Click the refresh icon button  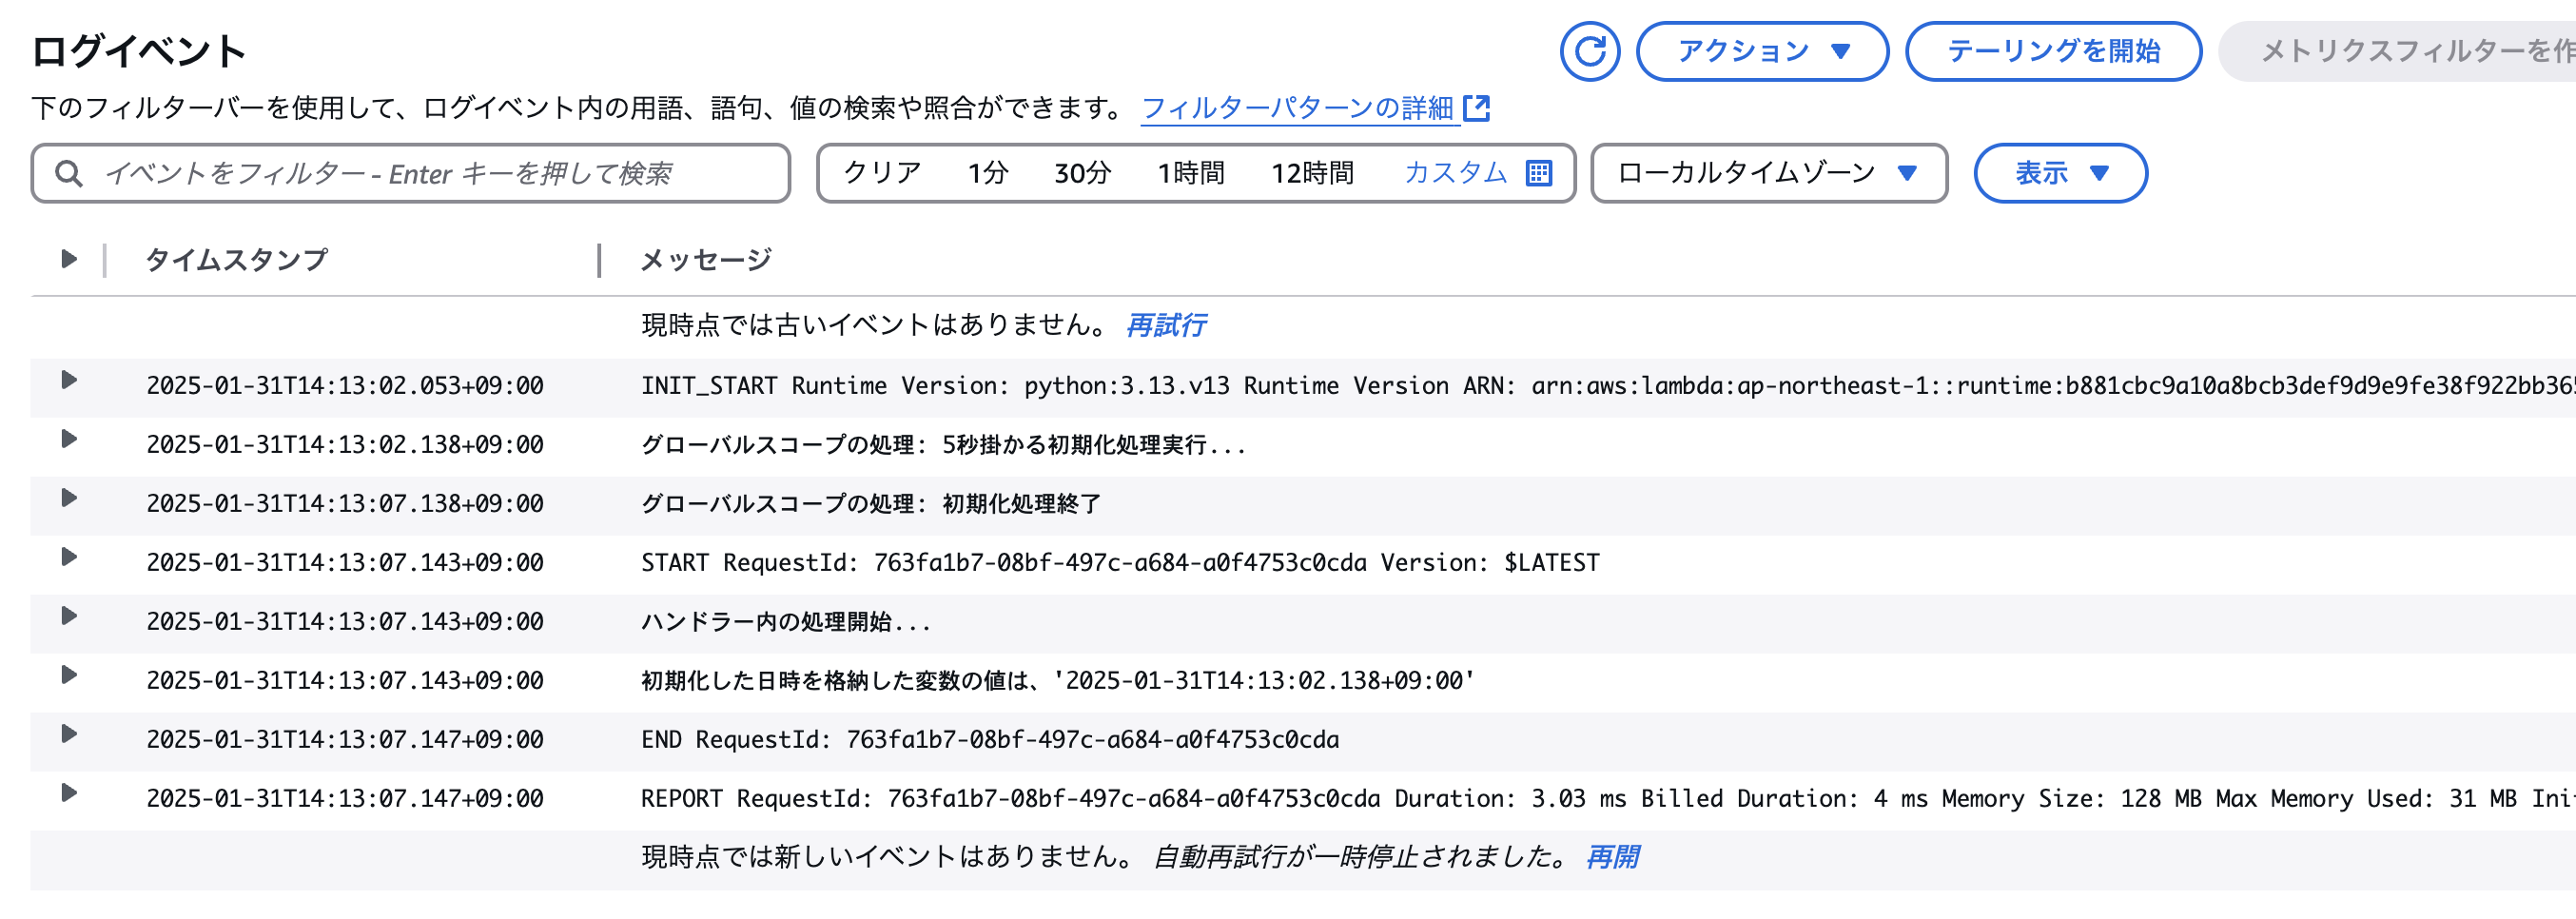pyautogui.click(x=1589, y=51)
